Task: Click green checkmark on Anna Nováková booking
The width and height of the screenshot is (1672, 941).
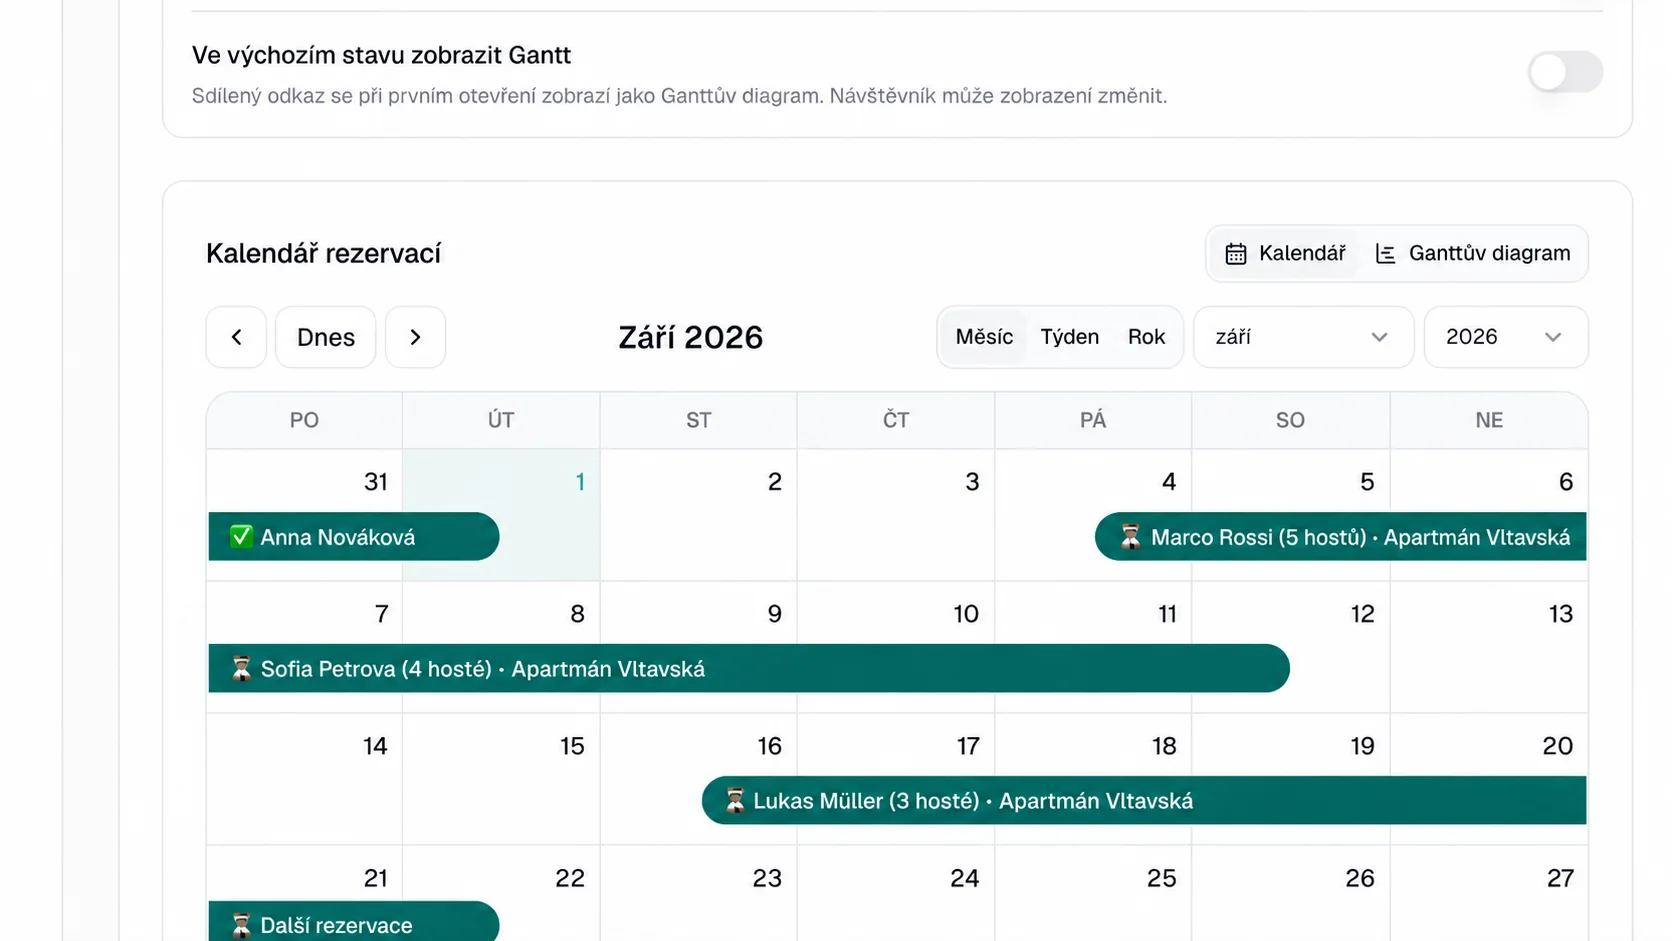Action: pos(241,536)
